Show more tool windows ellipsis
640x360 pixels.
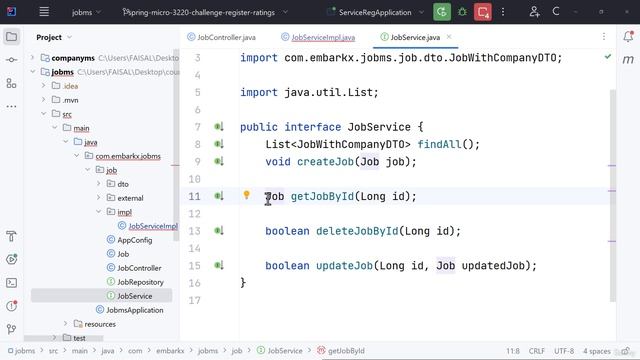[11, 106]
